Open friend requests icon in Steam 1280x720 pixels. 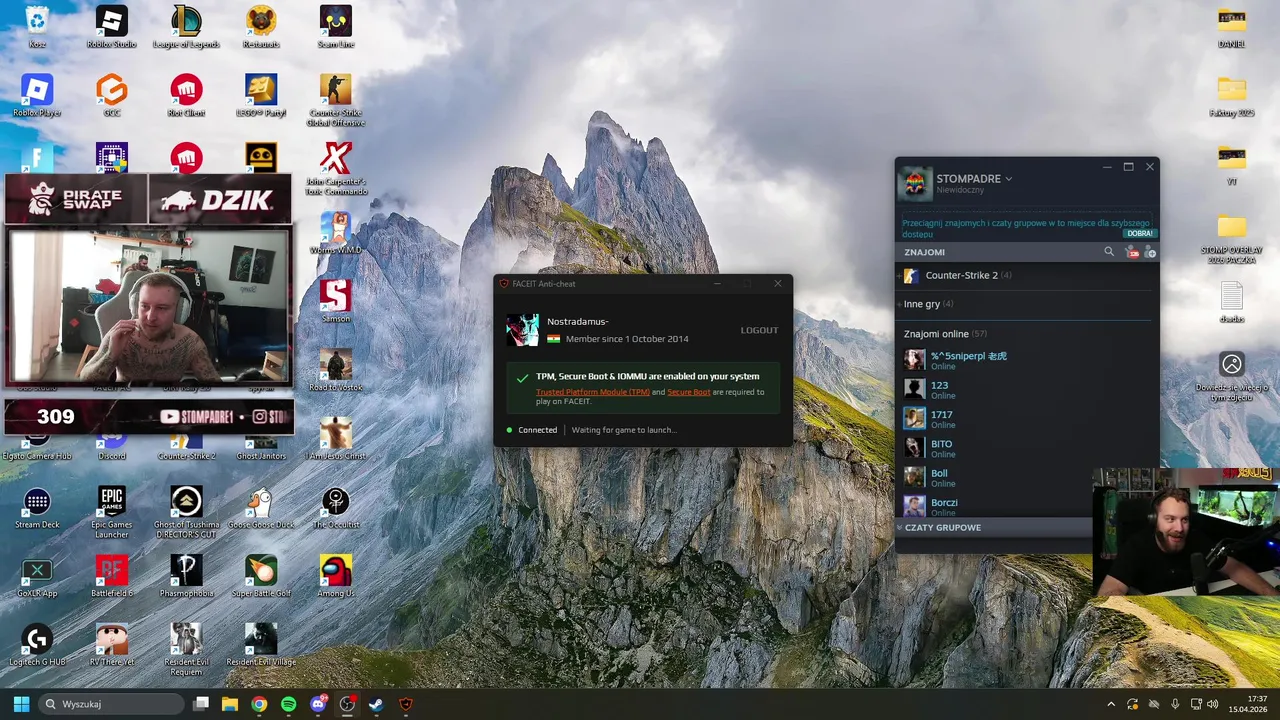[1132, 252]
